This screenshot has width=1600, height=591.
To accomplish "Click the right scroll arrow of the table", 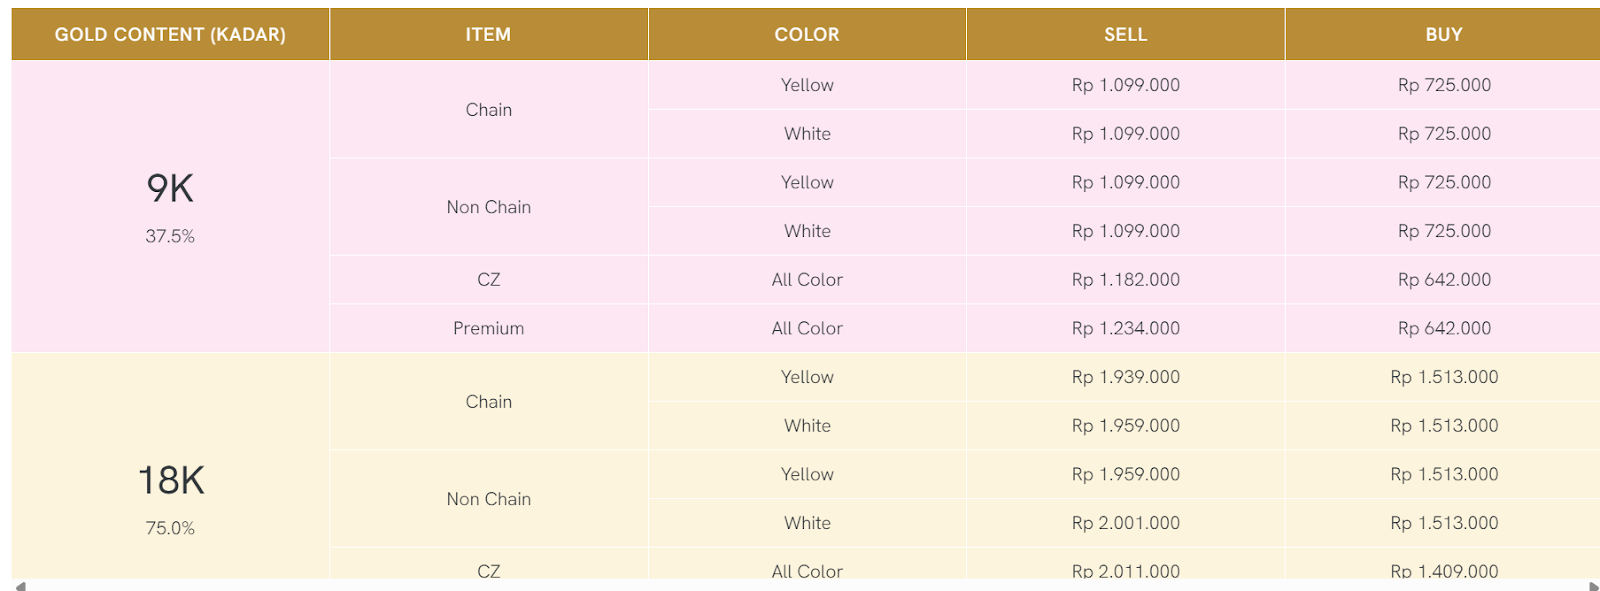I will (1593, 586).
